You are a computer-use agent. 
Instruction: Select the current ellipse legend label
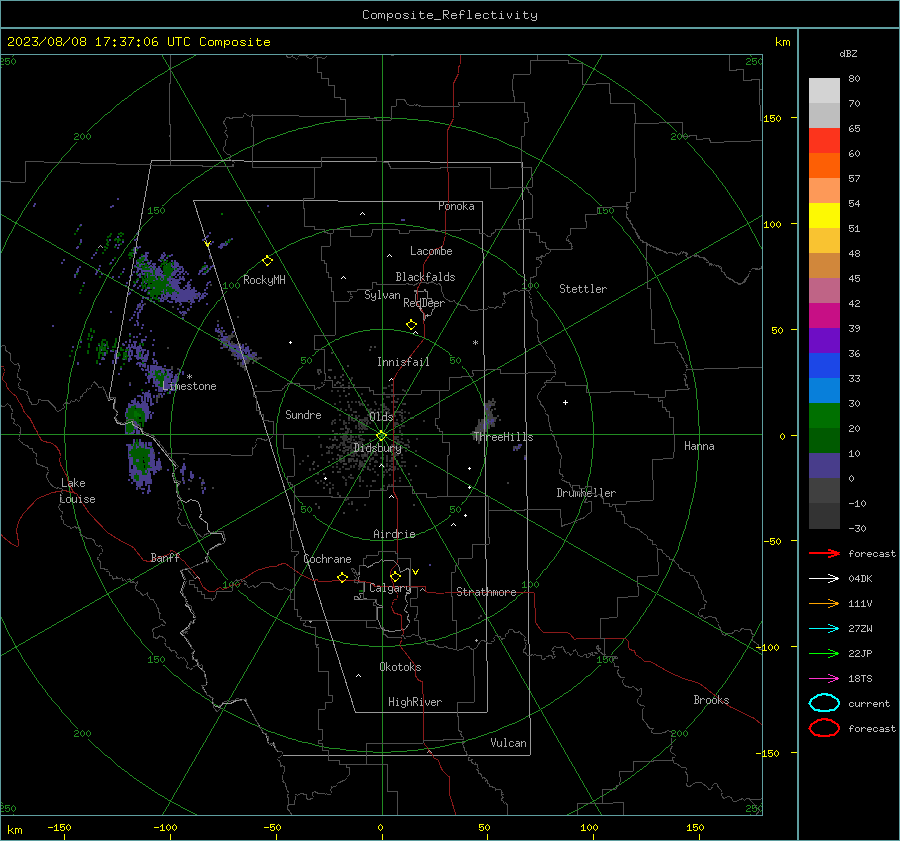(x=869, y=704)
